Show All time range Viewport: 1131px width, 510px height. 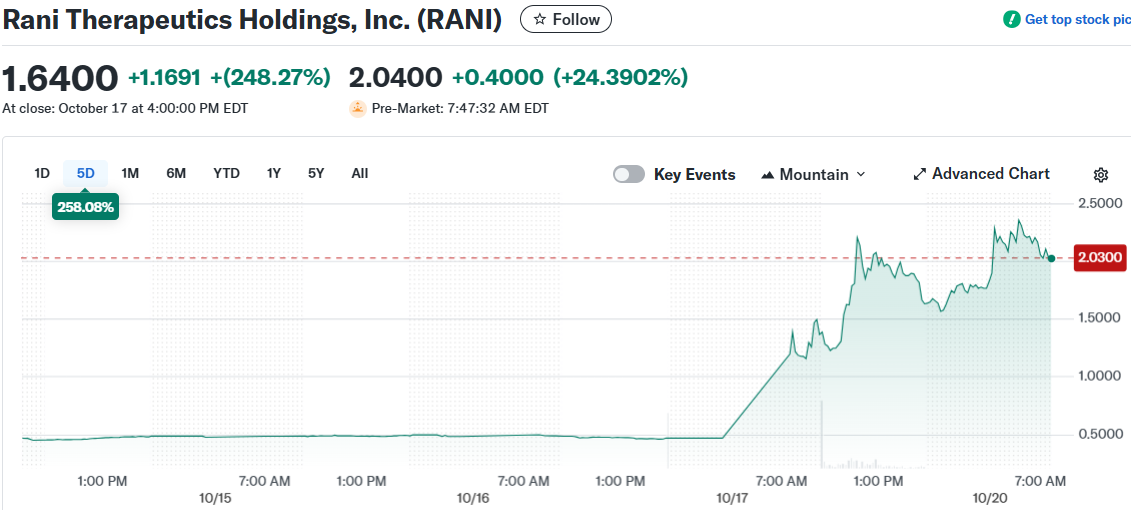tap(360, 173)
